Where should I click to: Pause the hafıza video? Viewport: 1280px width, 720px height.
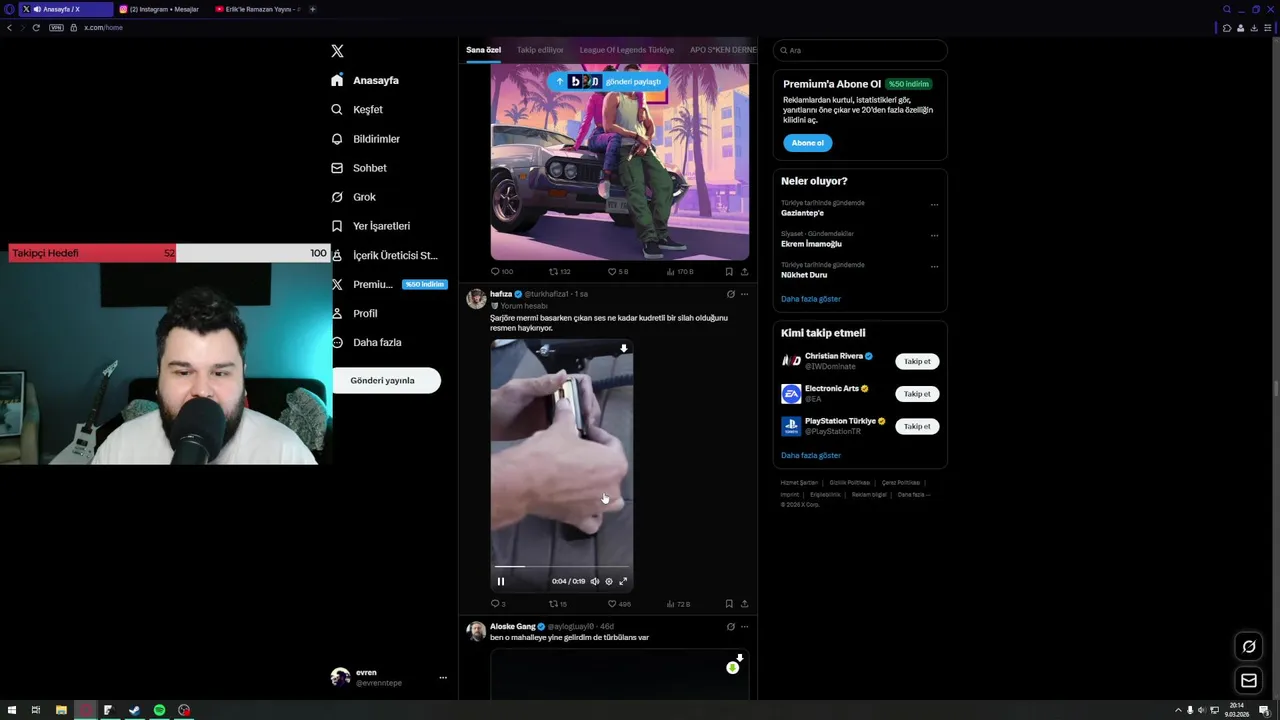[x=501, y=581]
